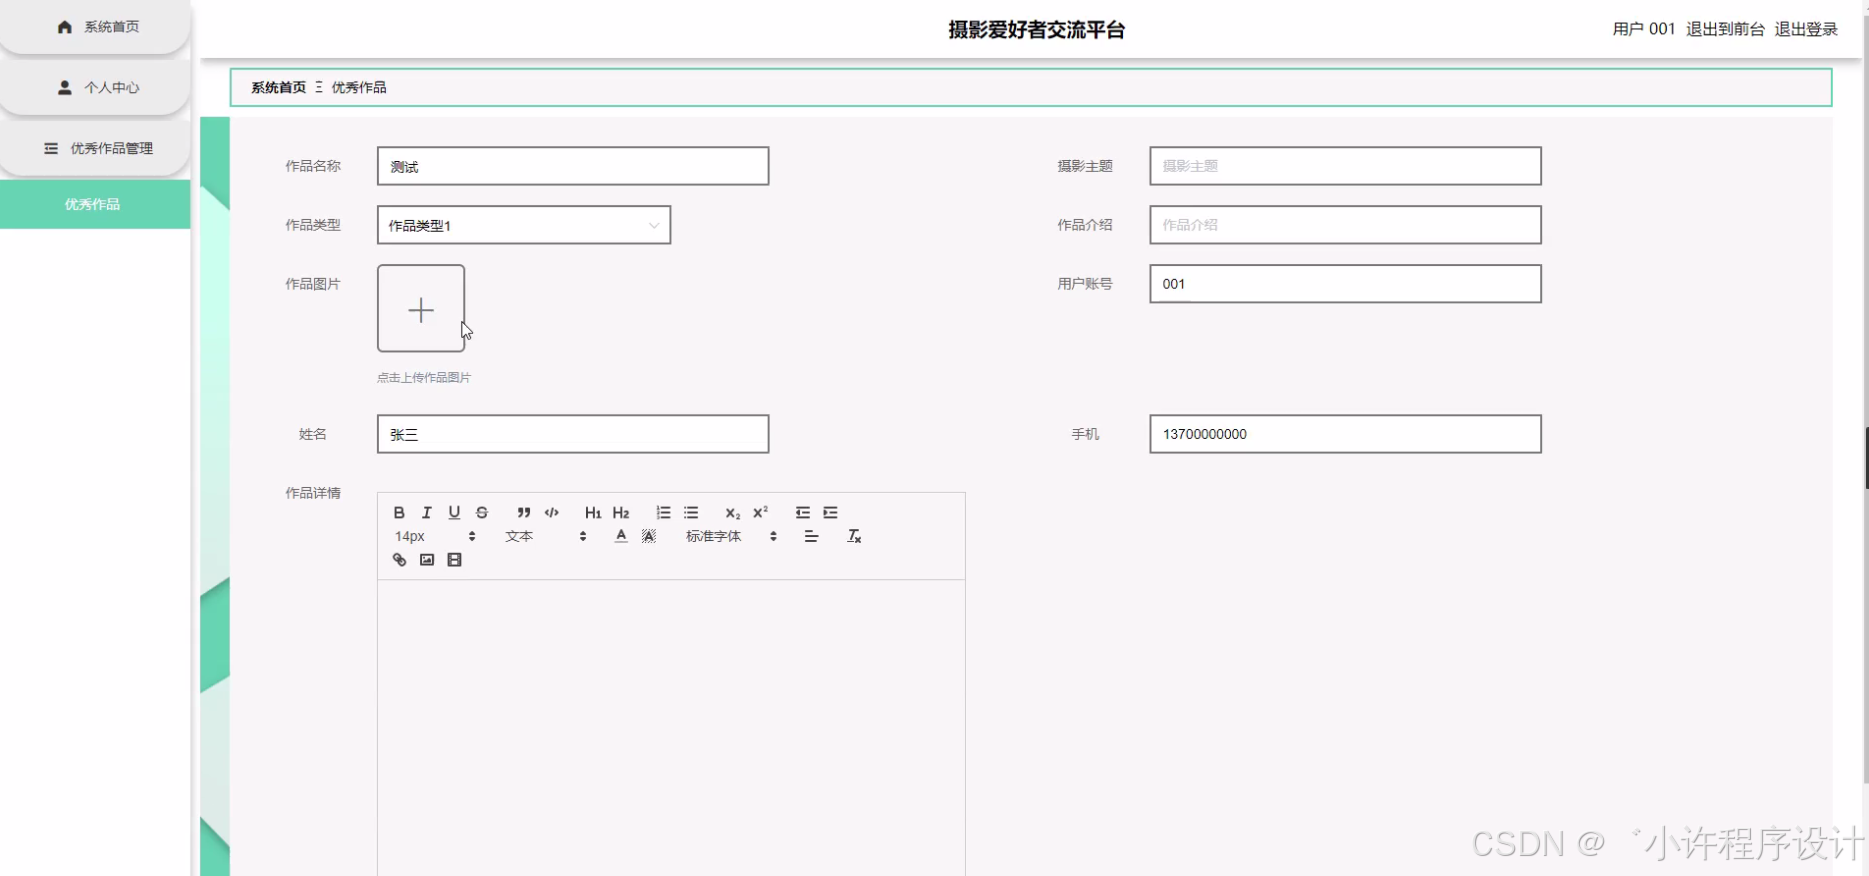Click inside 作品详情 rich text area
This screenshot has height=876, width=1869.
(x=671, y=728)
